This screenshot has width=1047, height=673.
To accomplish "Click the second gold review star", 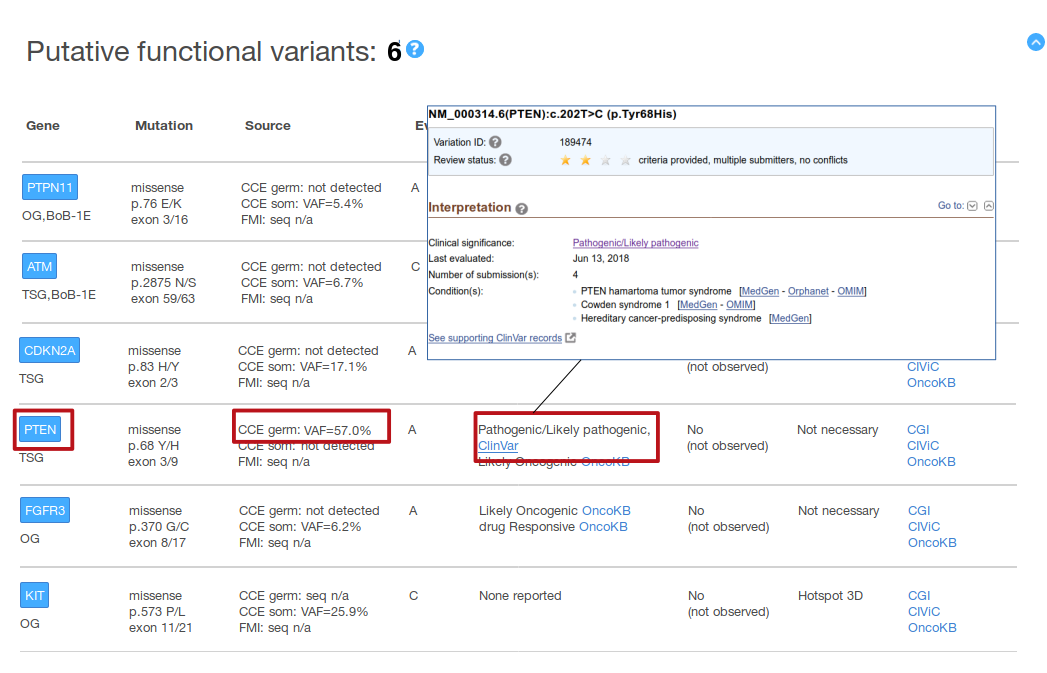I will (x=586, y=160).
